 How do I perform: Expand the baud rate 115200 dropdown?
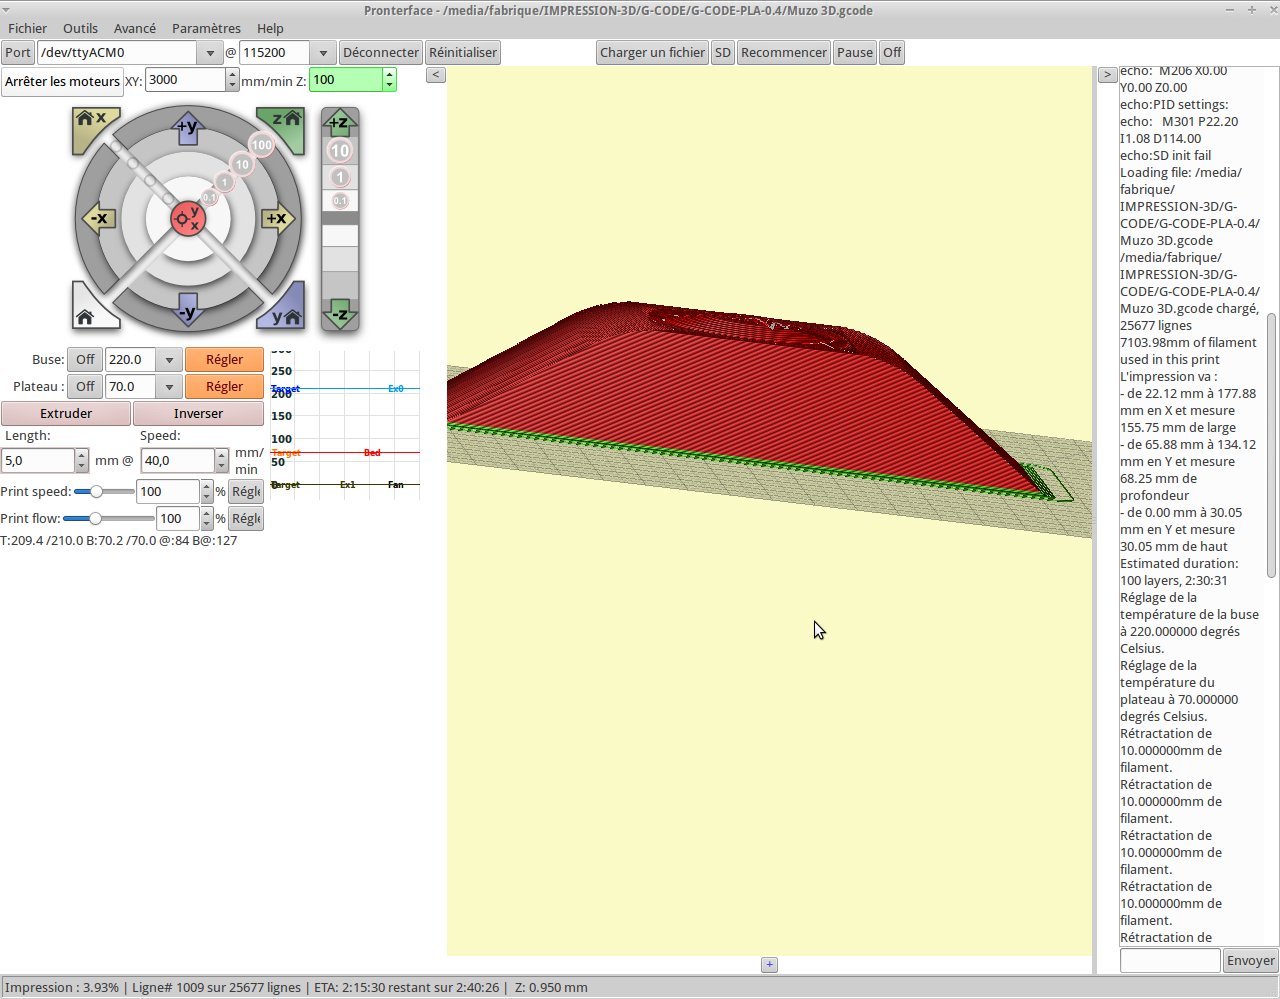[x=323, y=53]
